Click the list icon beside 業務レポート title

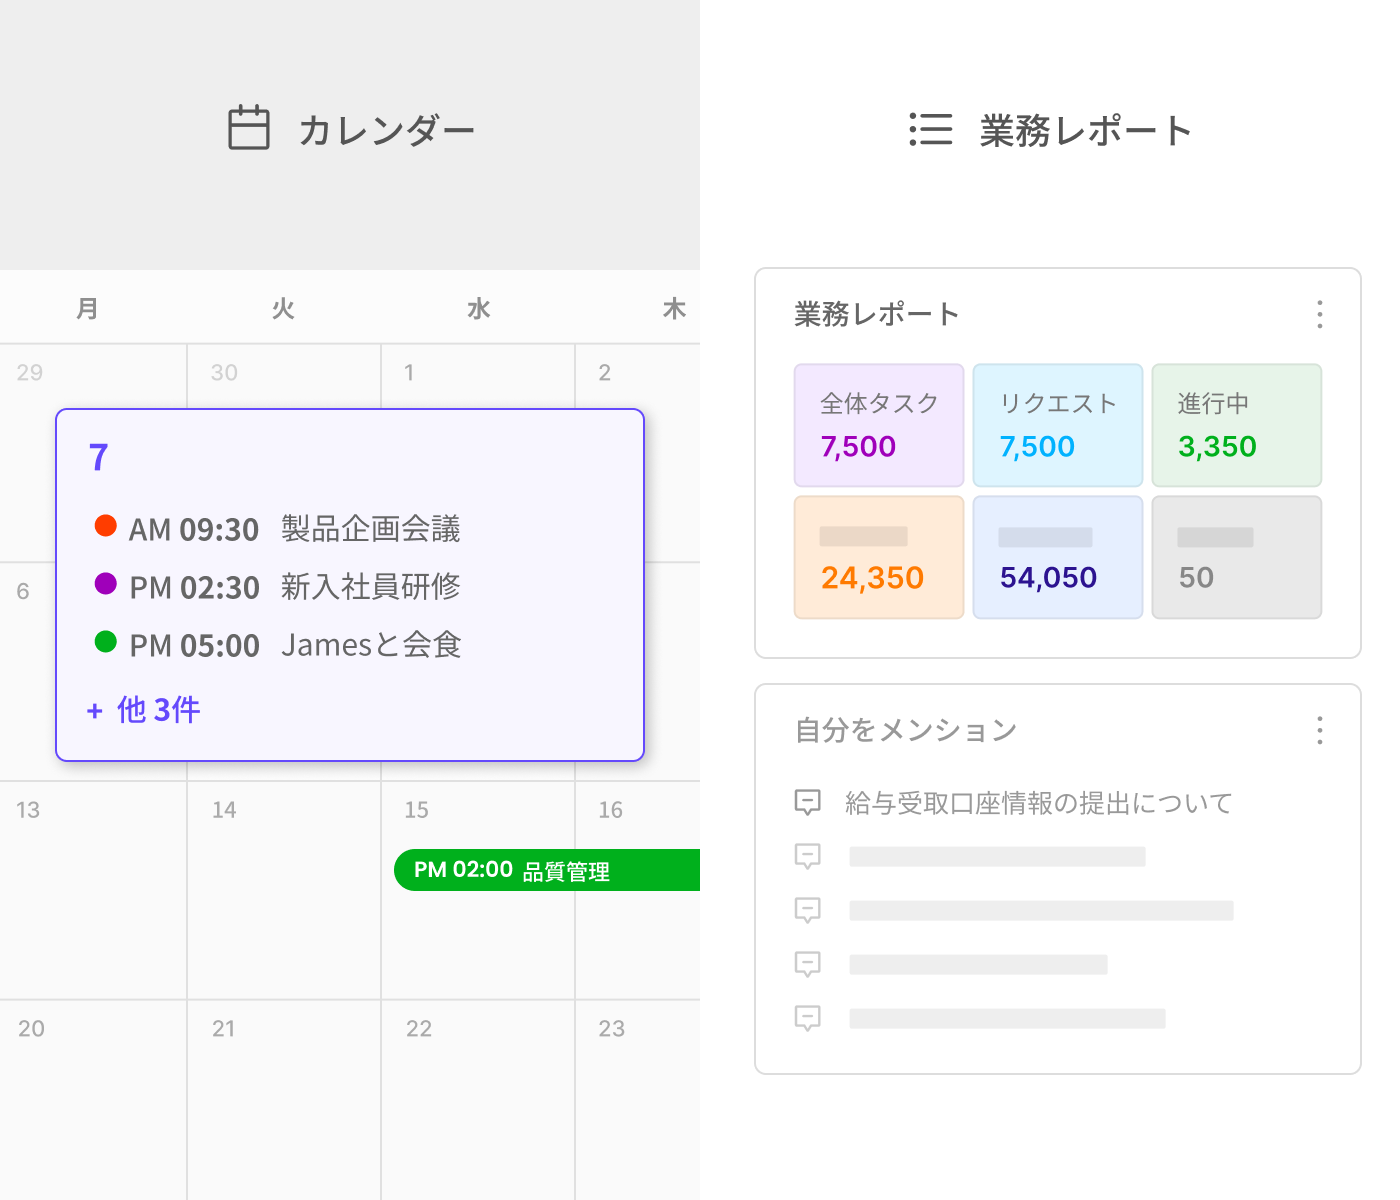(930, 130)
